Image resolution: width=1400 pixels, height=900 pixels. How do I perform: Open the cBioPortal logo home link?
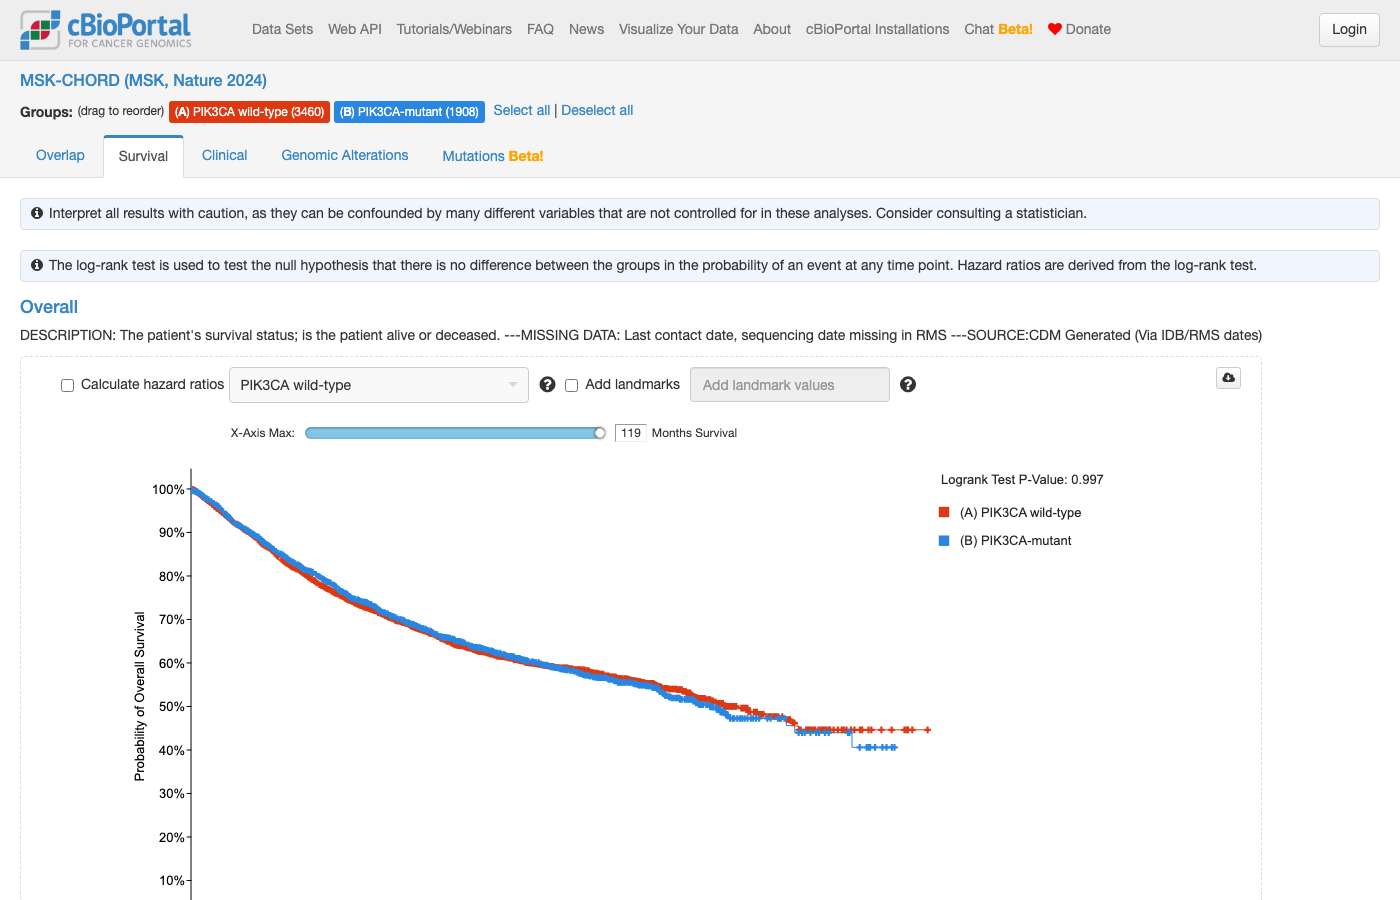click(x=106, y=30)
